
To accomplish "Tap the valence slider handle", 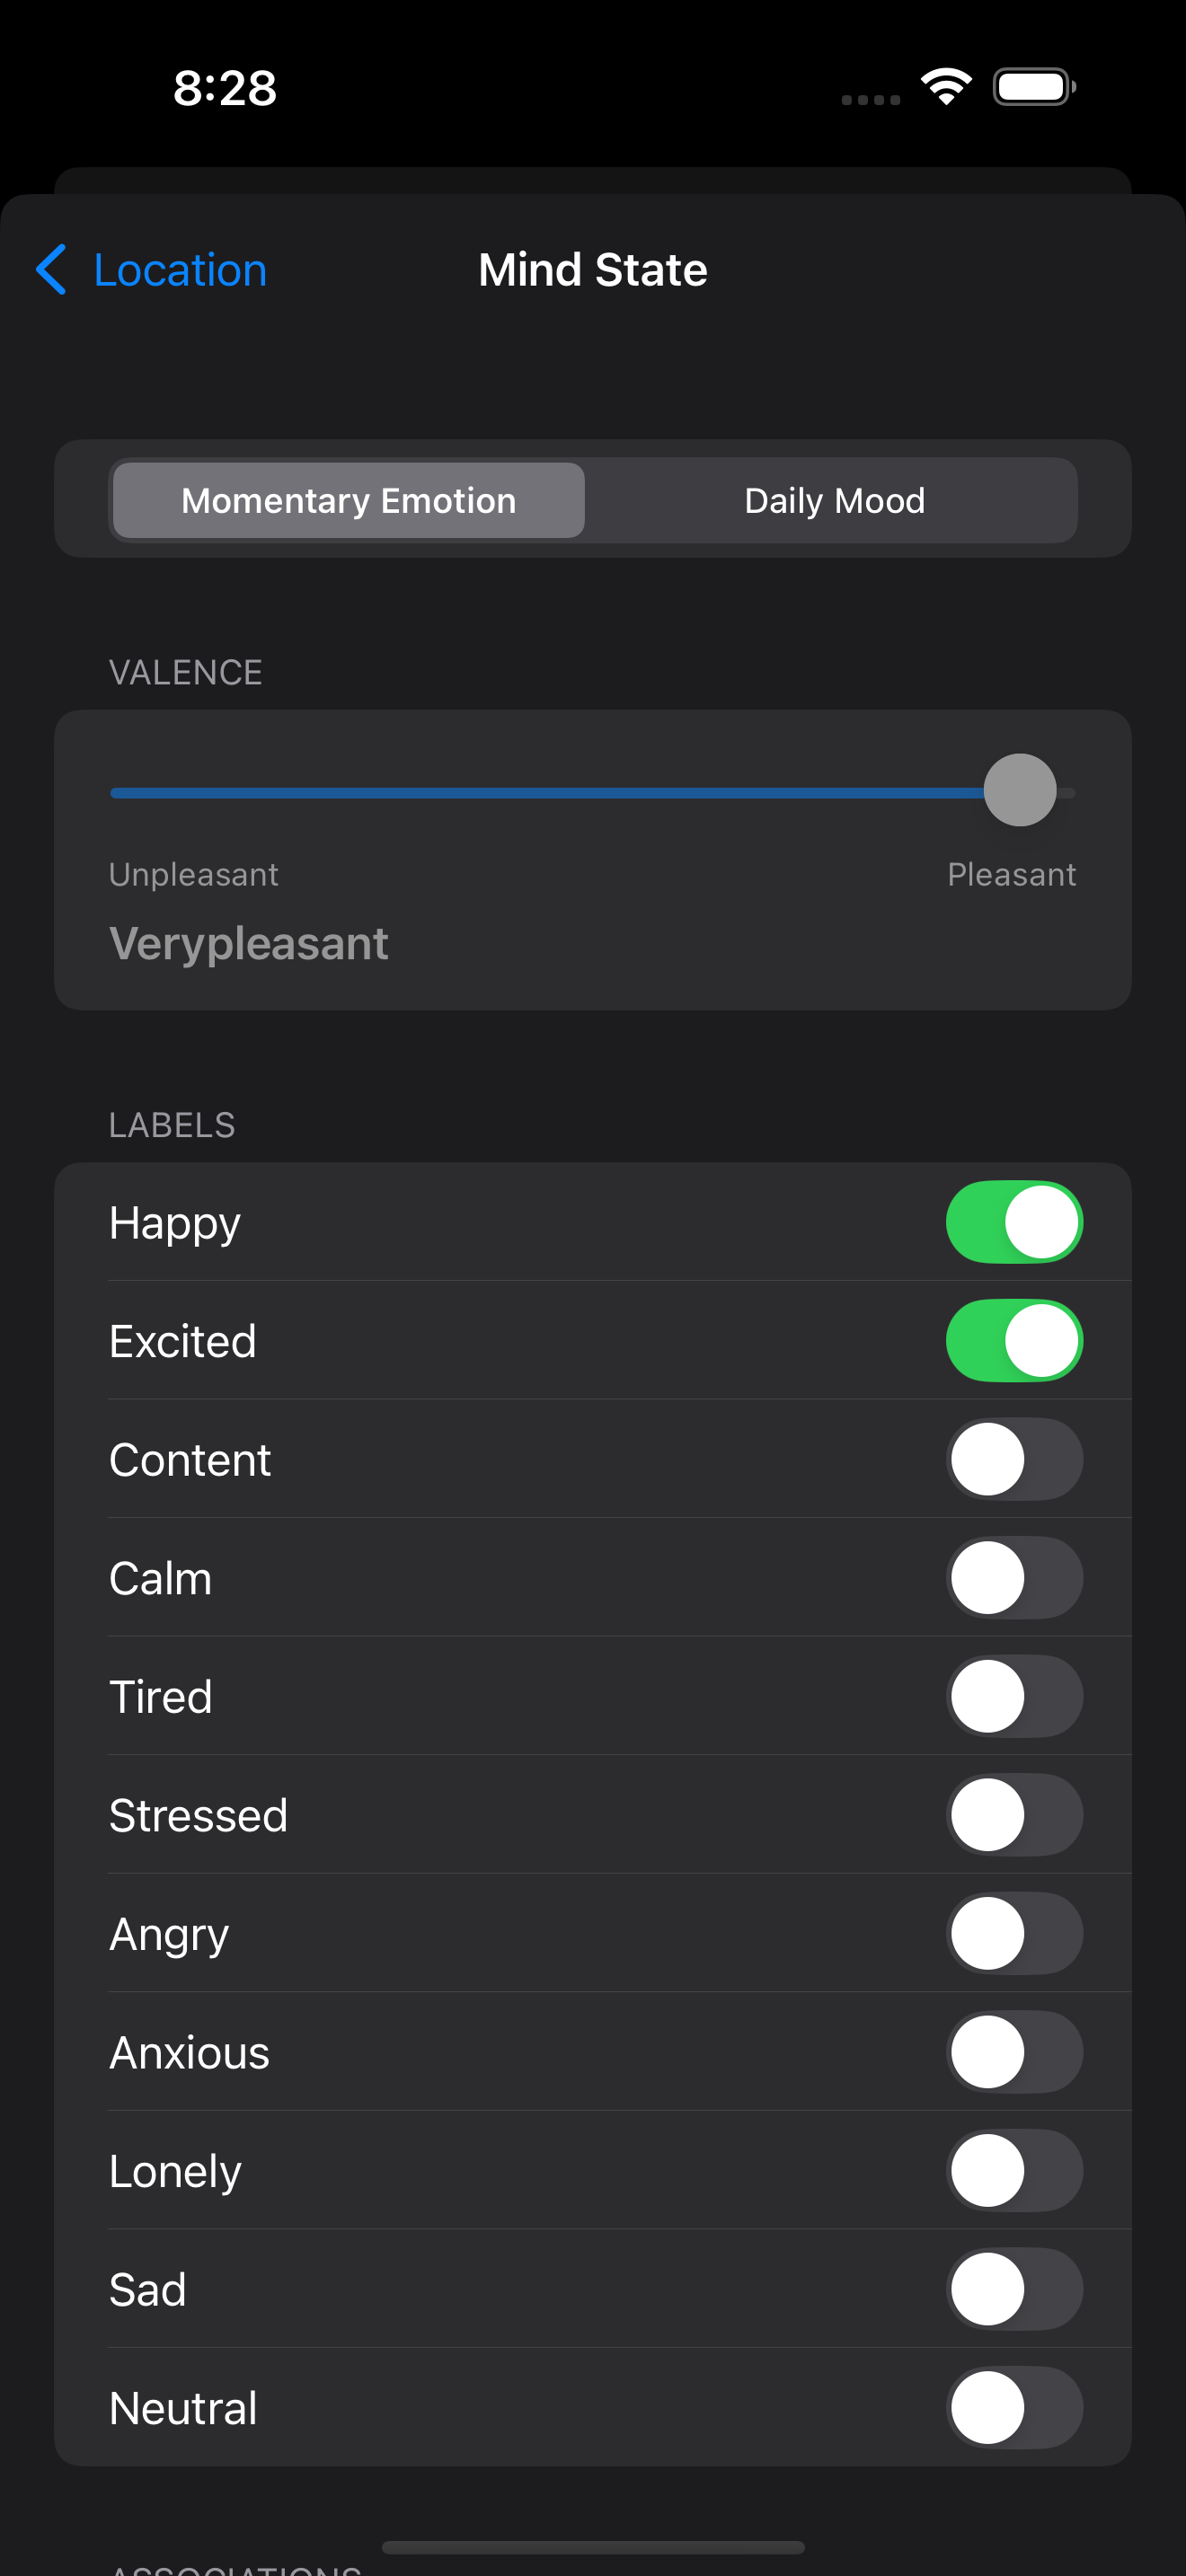I will click(x=1018, y=790).
